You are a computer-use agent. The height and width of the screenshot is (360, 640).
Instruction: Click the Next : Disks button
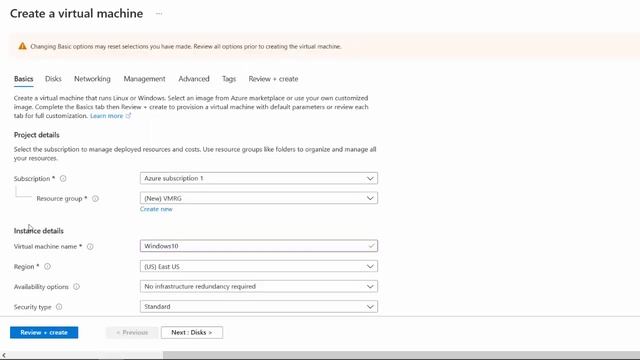point(192,333)
